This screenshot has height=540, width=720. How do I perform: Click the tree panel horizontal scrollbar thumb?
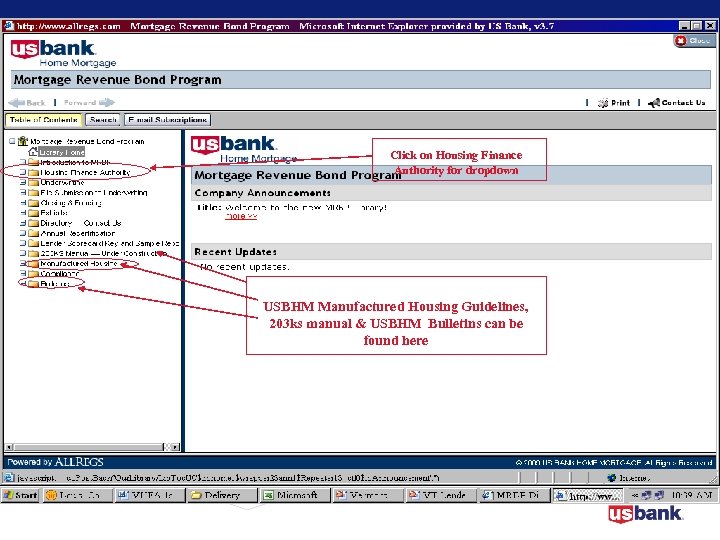[88, 447]
